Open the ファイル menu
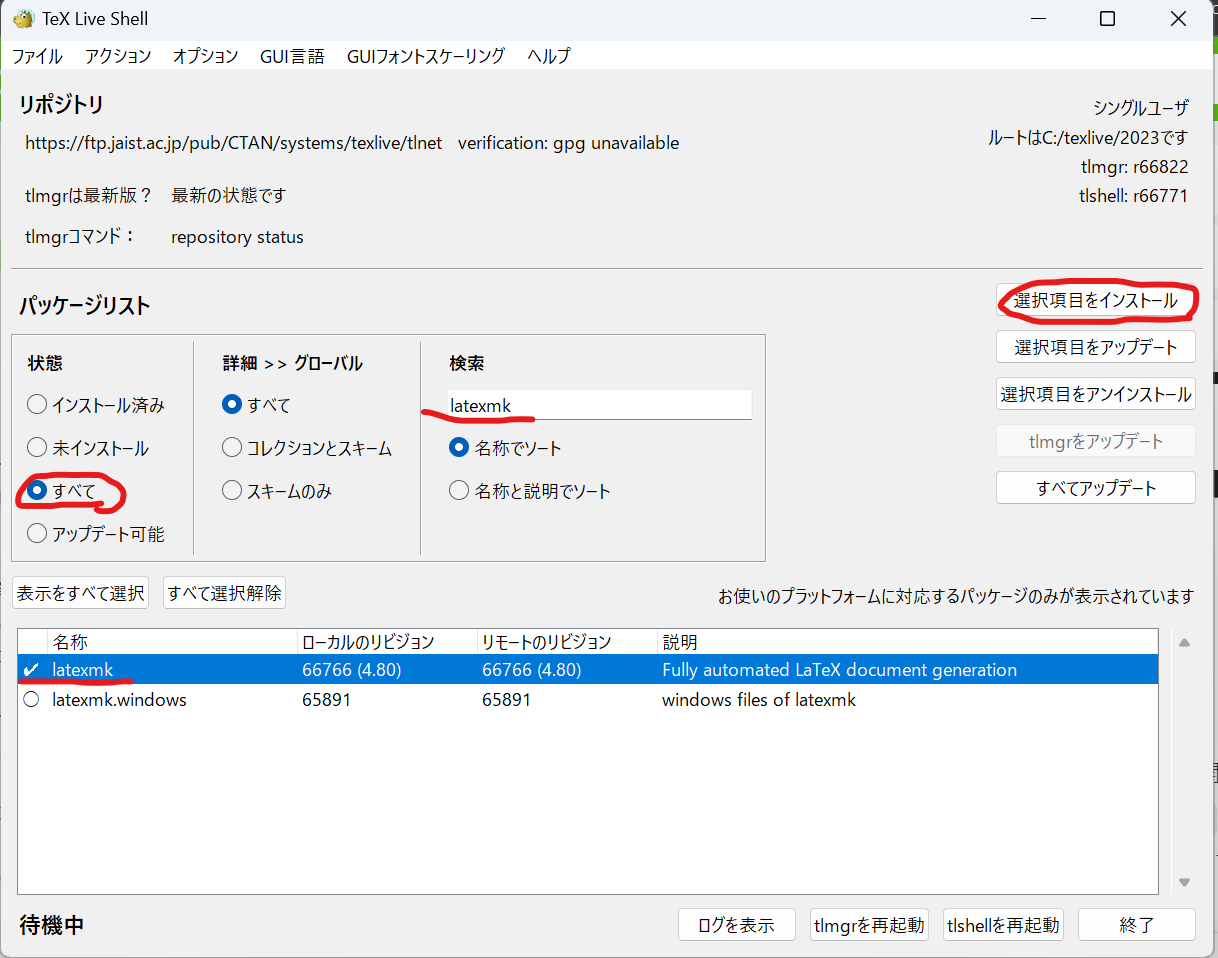The image size is (1218, 958). [x=37, y=57]
